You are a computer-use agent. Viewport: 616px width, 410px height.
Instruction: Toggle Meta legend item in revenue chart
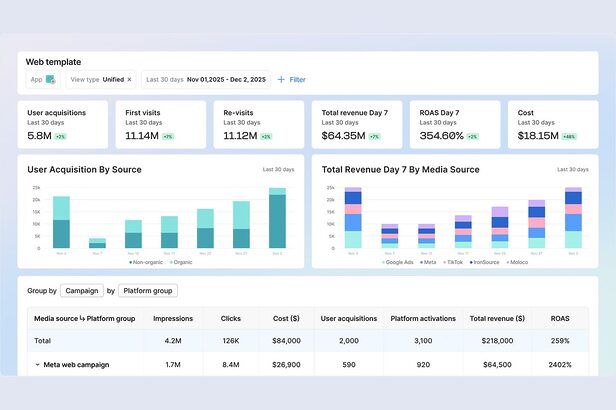pyautogui.click(x=428, y=262)
